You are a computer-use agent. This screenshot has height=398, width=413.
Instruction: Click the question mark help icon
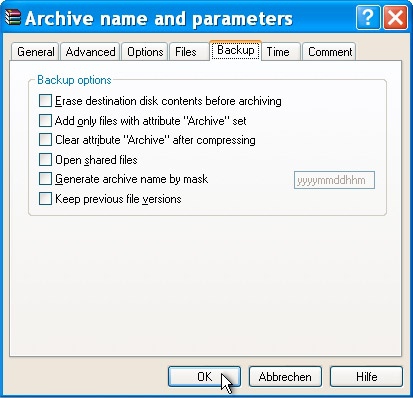pos(368,17)
